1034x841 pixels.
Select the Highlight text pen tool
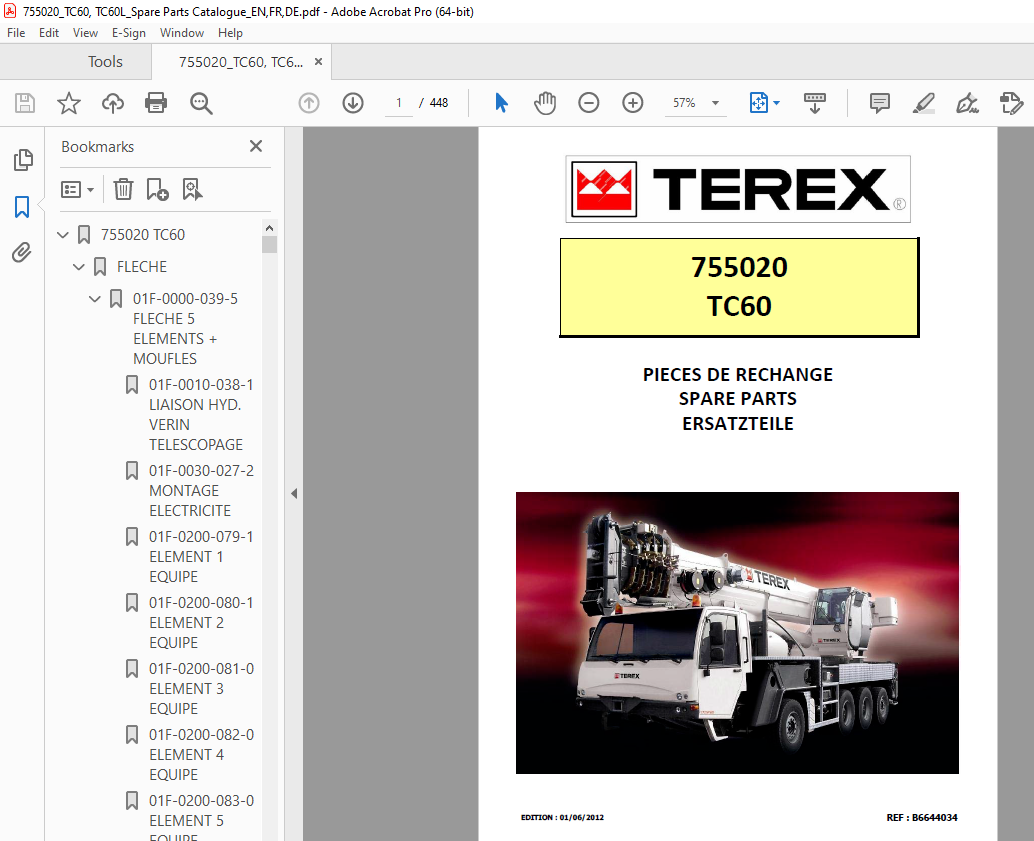pos(924,103)
